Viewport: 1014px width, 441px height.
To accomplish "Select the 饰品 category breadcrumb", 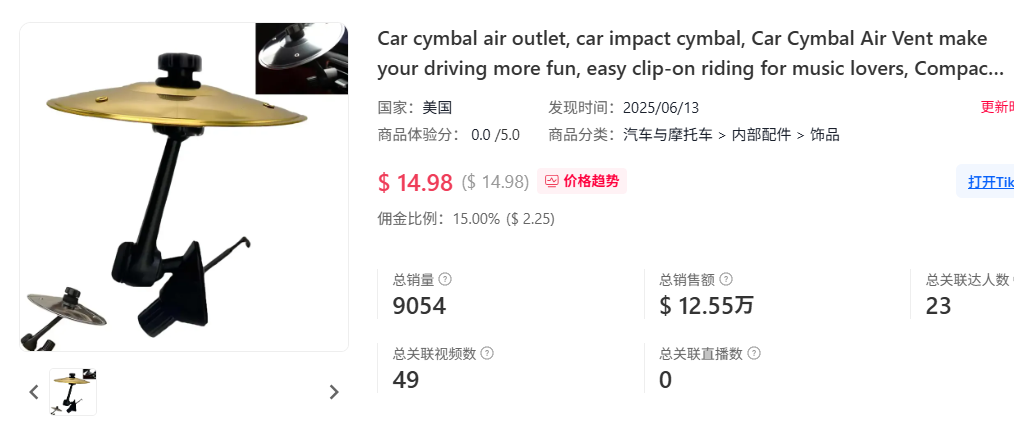I will pyautogui.click(x=825, y=135).
